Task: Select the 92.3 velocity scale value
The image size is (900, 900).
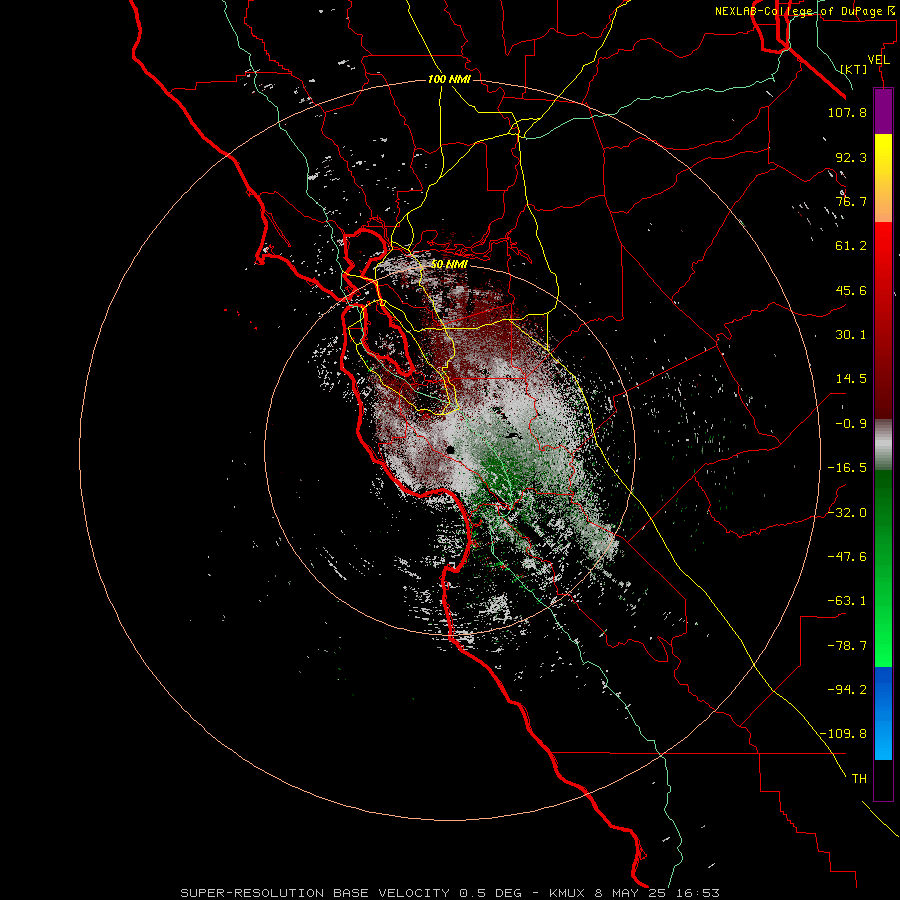Action: (851, 157)
